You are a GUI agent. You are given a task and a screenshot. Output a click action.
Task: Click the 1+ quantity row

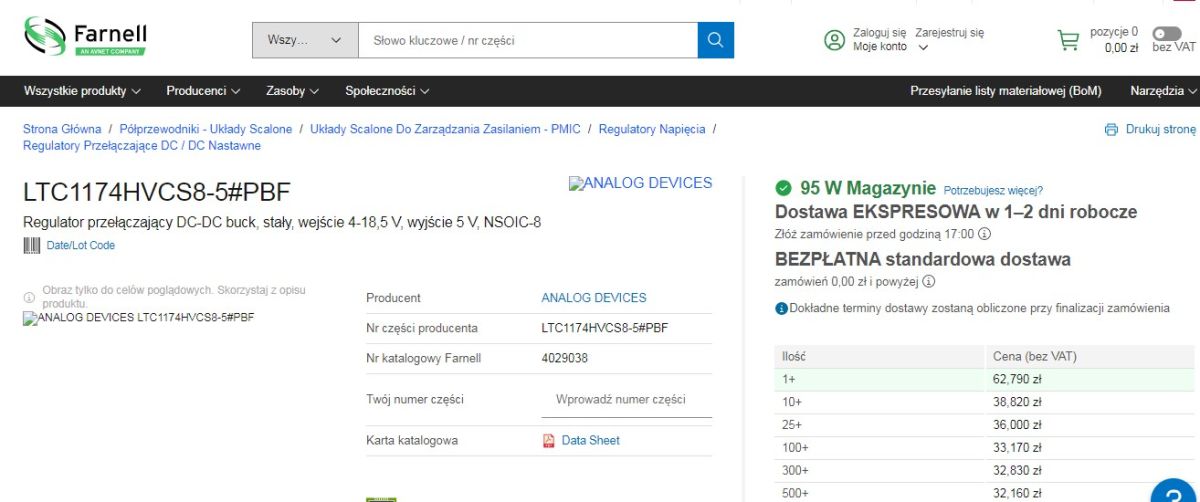tap(985, 379)
